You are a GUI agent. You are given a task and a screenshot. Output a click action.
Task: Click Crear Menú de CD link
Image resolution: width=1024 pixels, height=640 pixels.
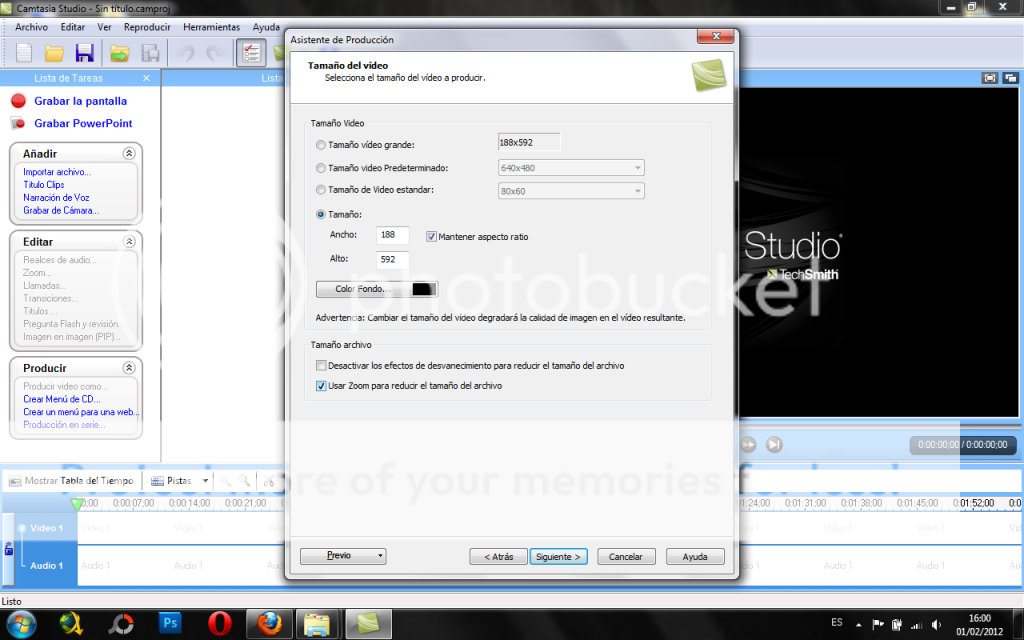pos(62,399)
